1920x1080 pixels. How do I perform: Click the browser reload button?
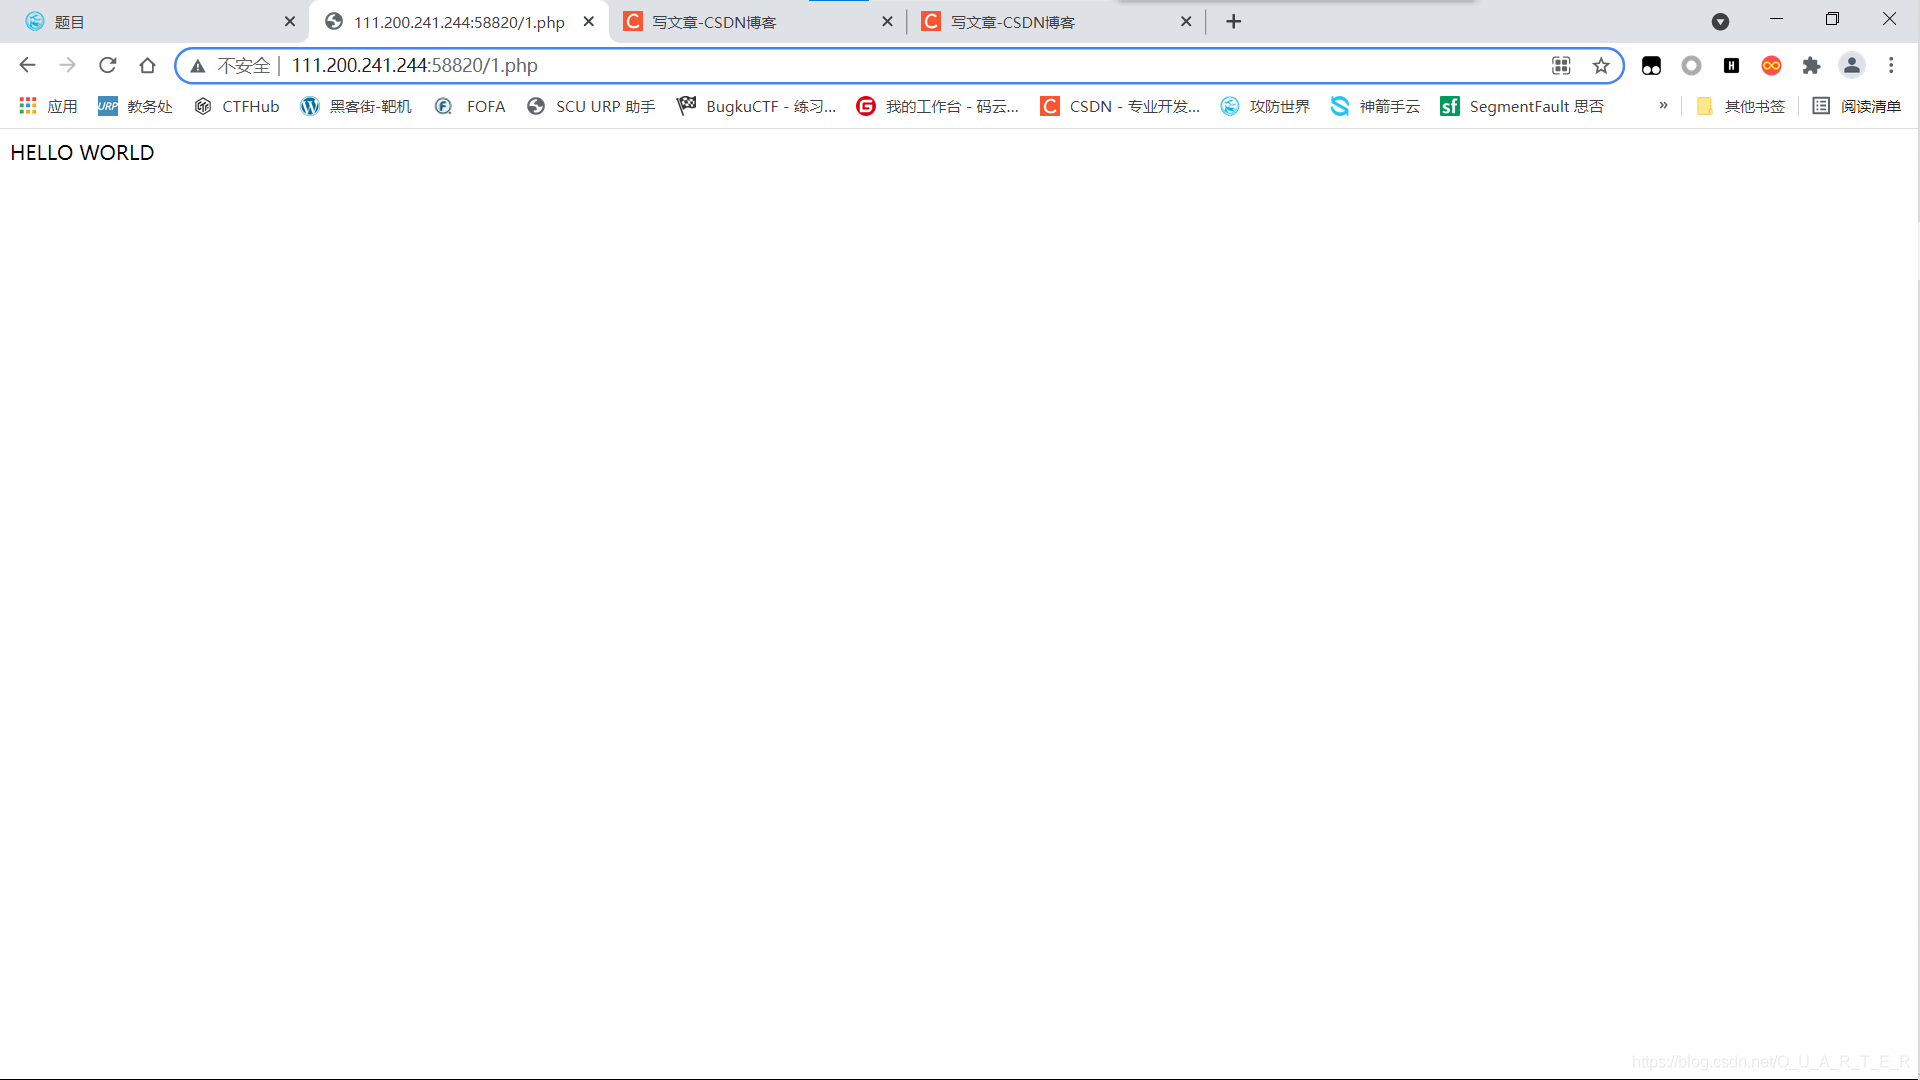pos(108,65)
